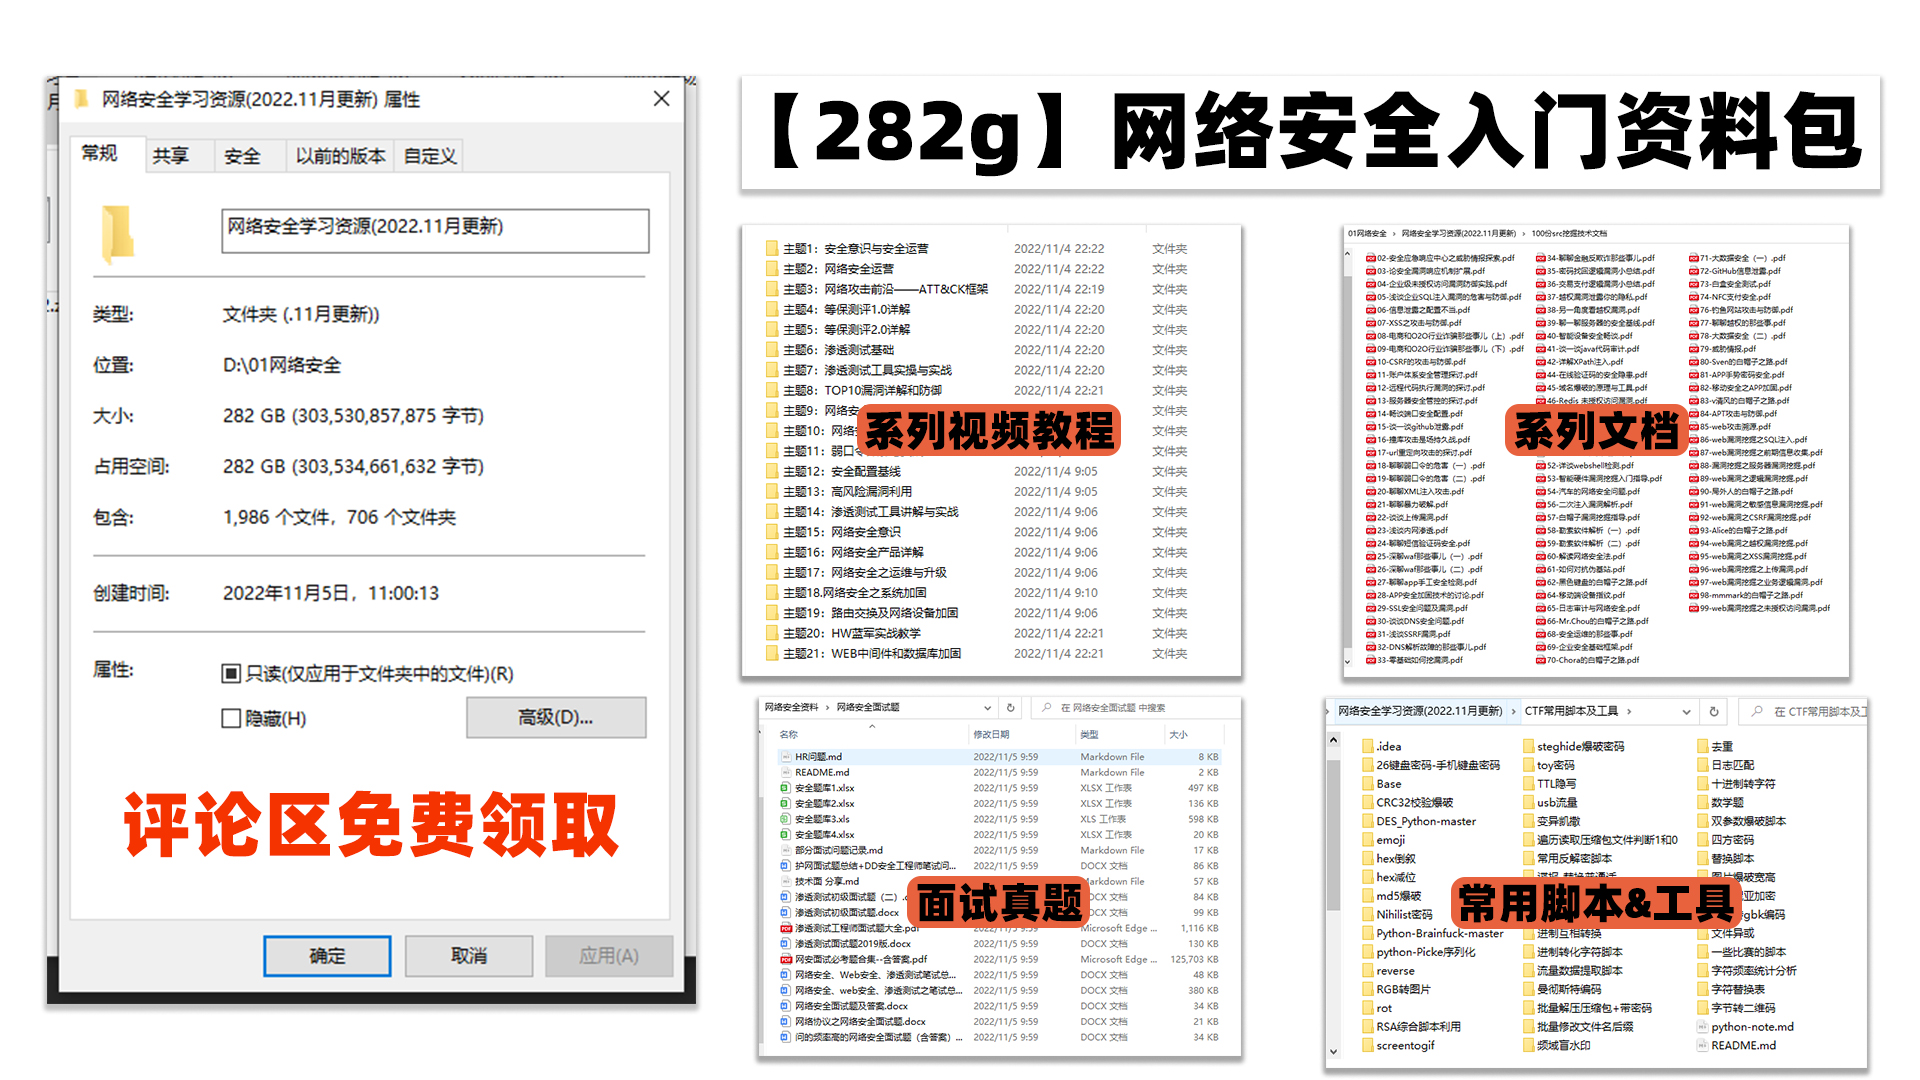
Task: Click the folder name input field in the properties dialog
Action: point(435,230)
